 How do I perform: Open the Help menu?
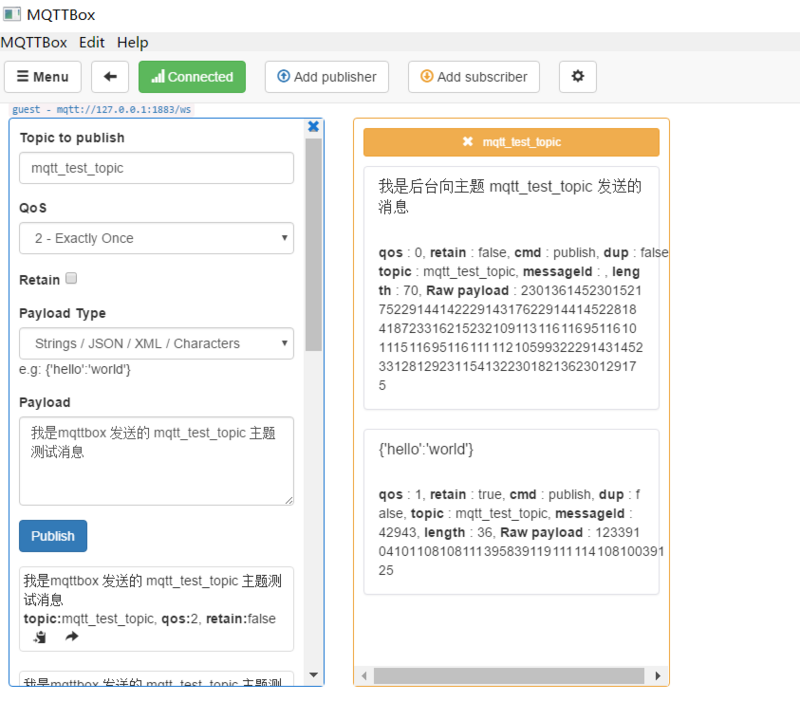[132, 42]
